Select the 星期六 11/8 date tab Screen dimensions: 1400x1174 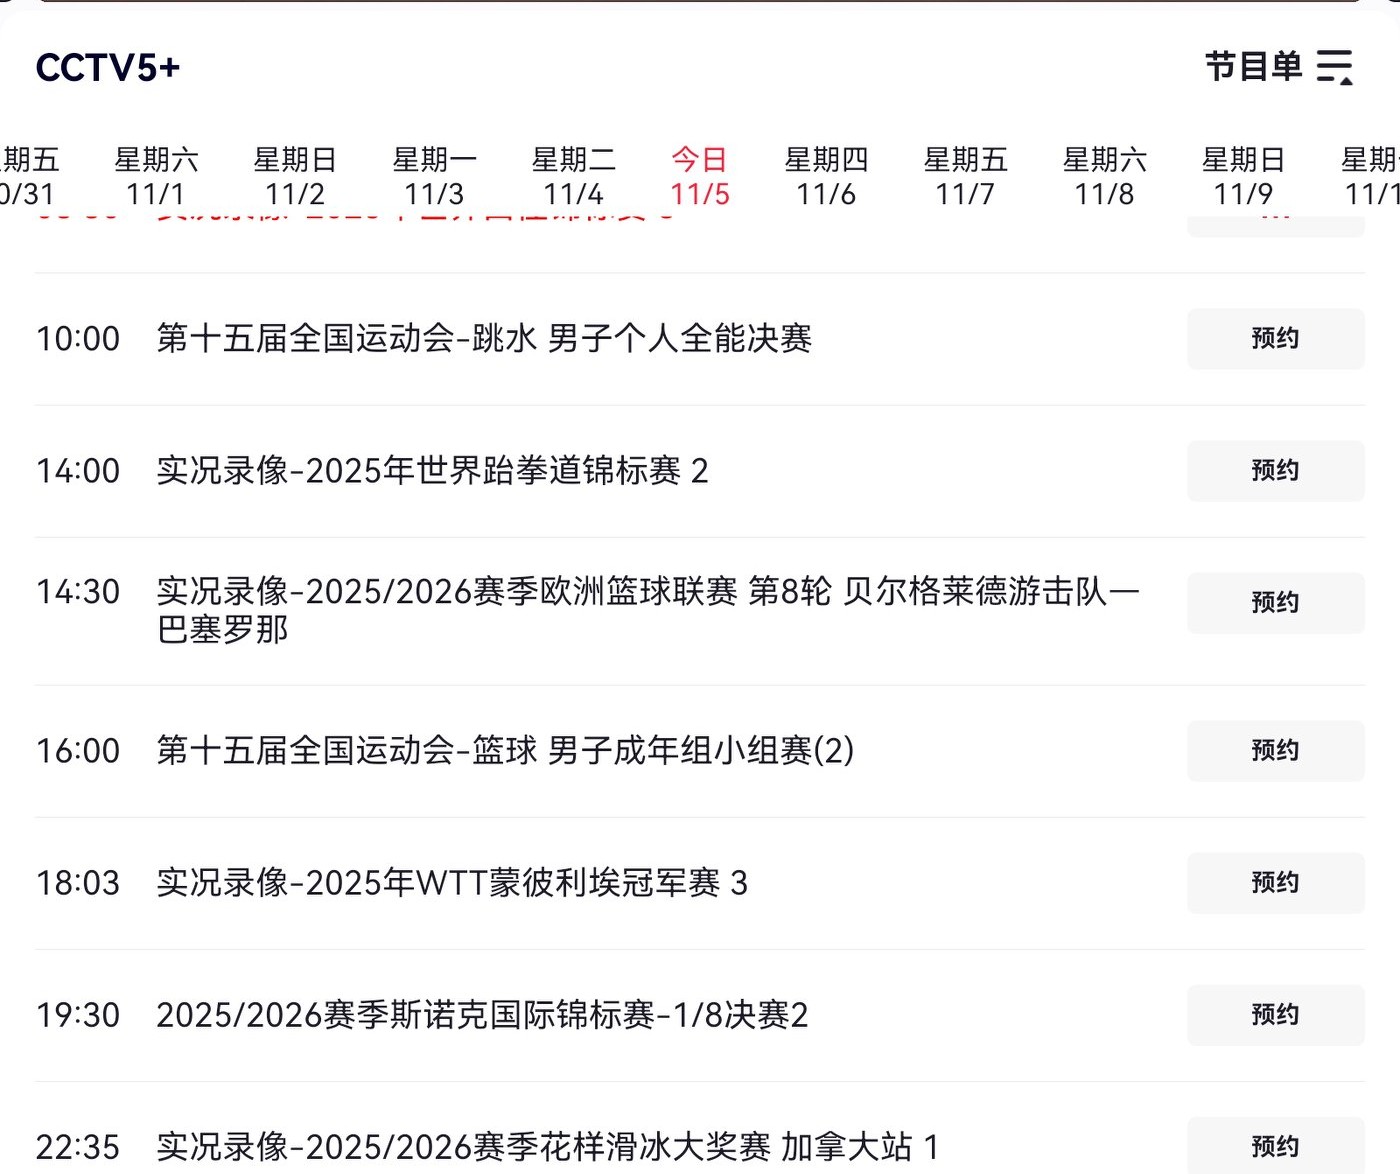click(1104, 176)
